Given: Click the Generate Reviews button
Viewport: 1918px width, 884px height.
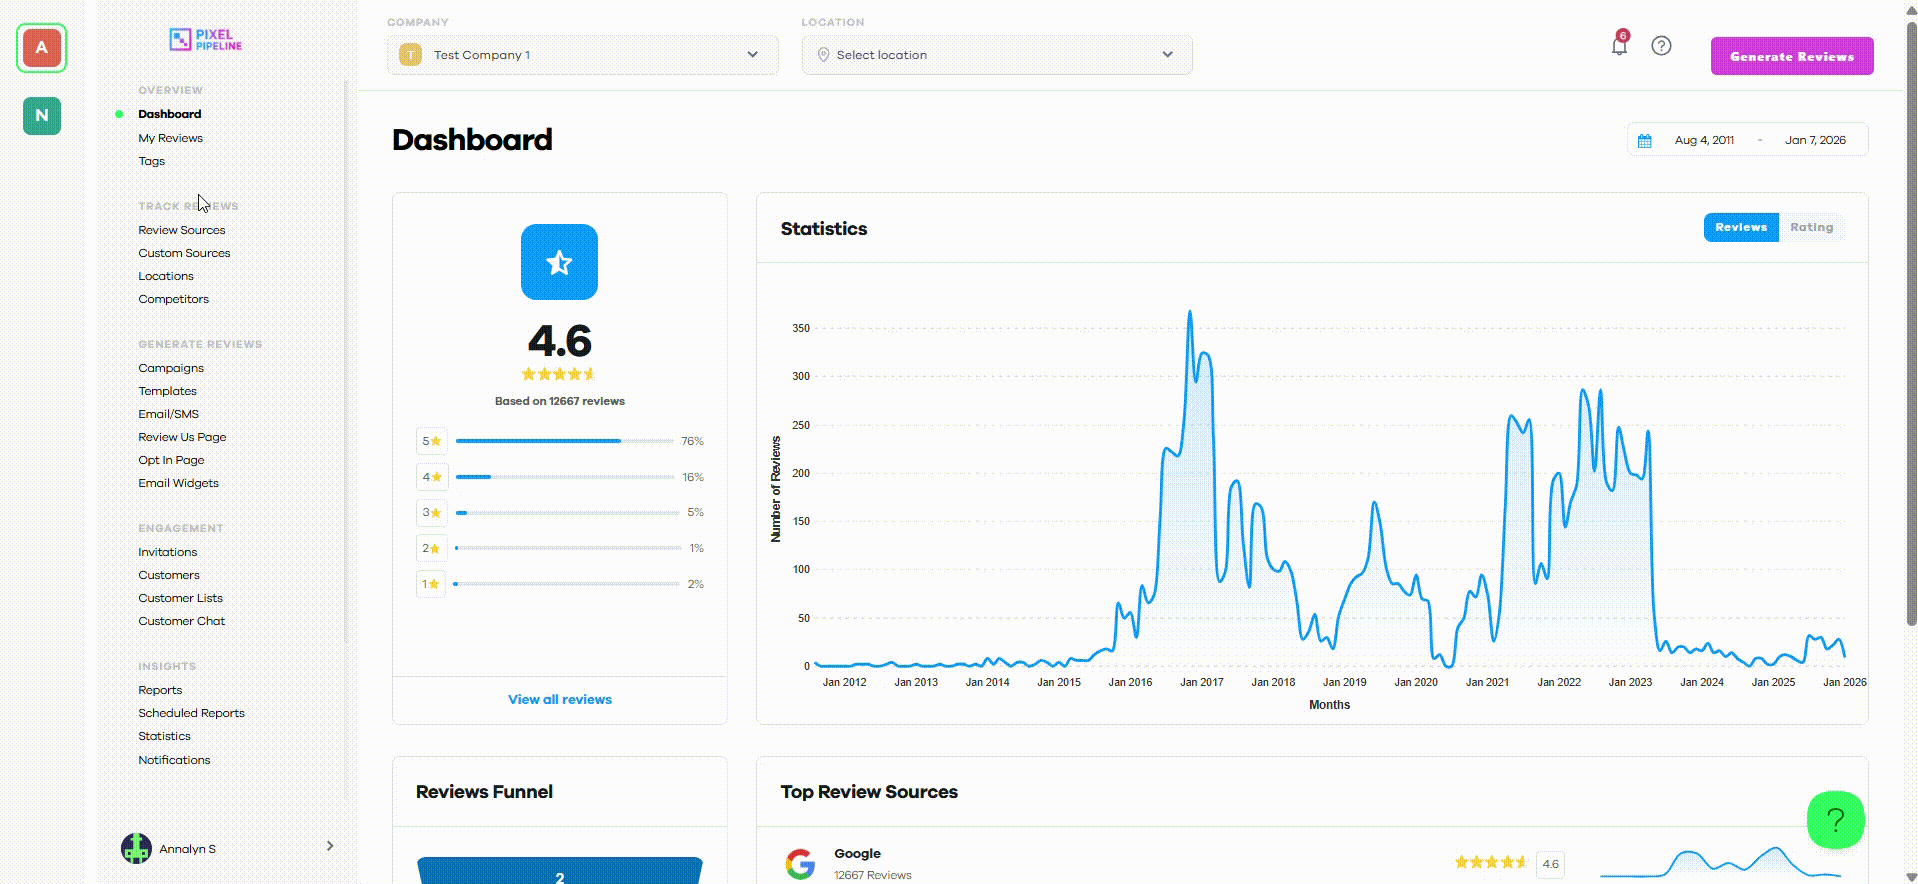Looking at the screenshot, I should tap(1792, 56).
